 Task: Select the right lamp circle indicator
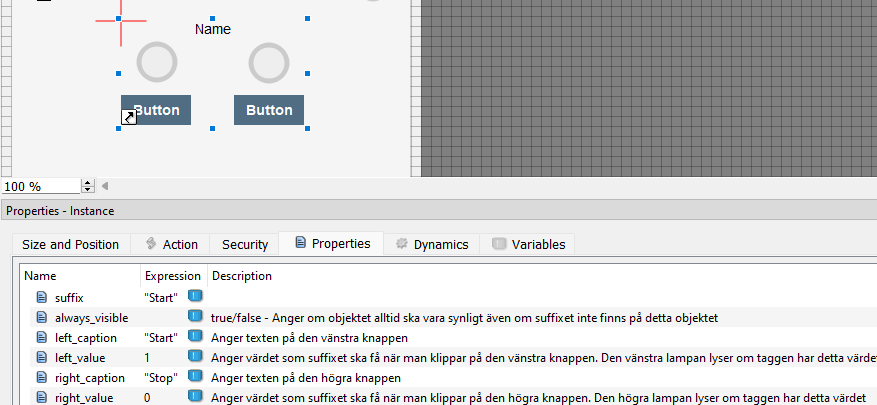coord(268,62)
